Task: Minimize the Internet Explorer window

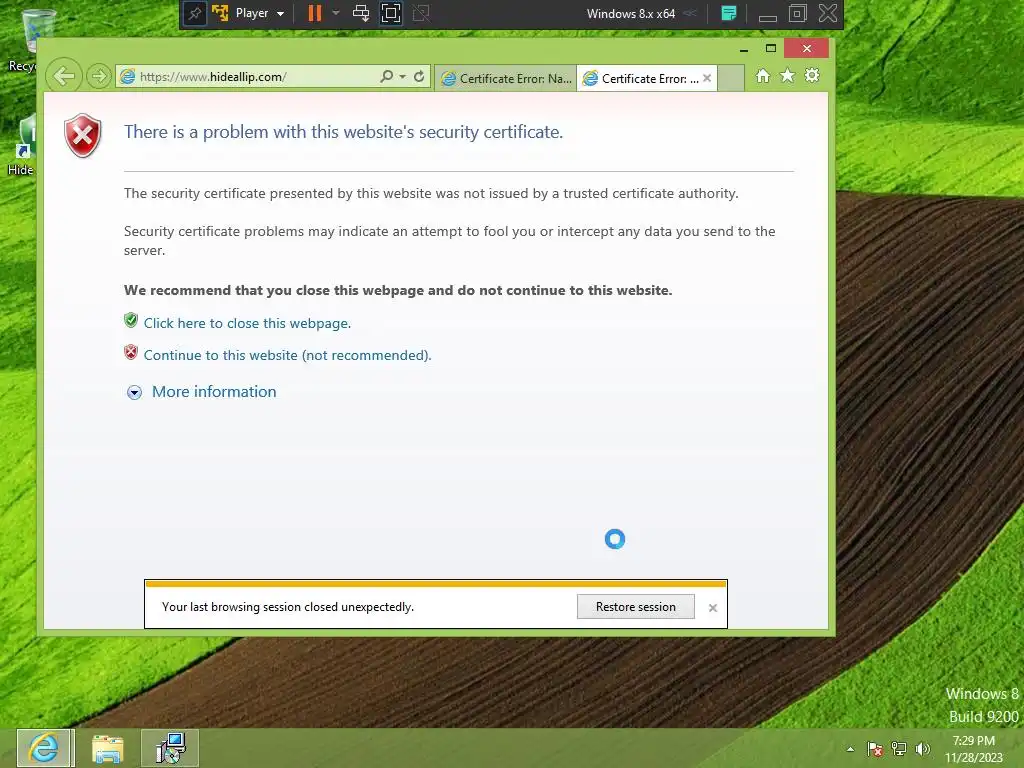Action: 744,49
